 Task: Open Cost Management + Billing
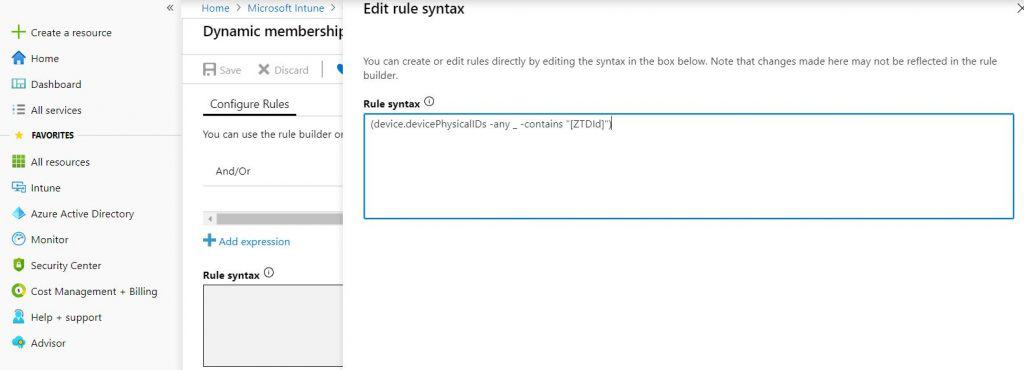94,292
